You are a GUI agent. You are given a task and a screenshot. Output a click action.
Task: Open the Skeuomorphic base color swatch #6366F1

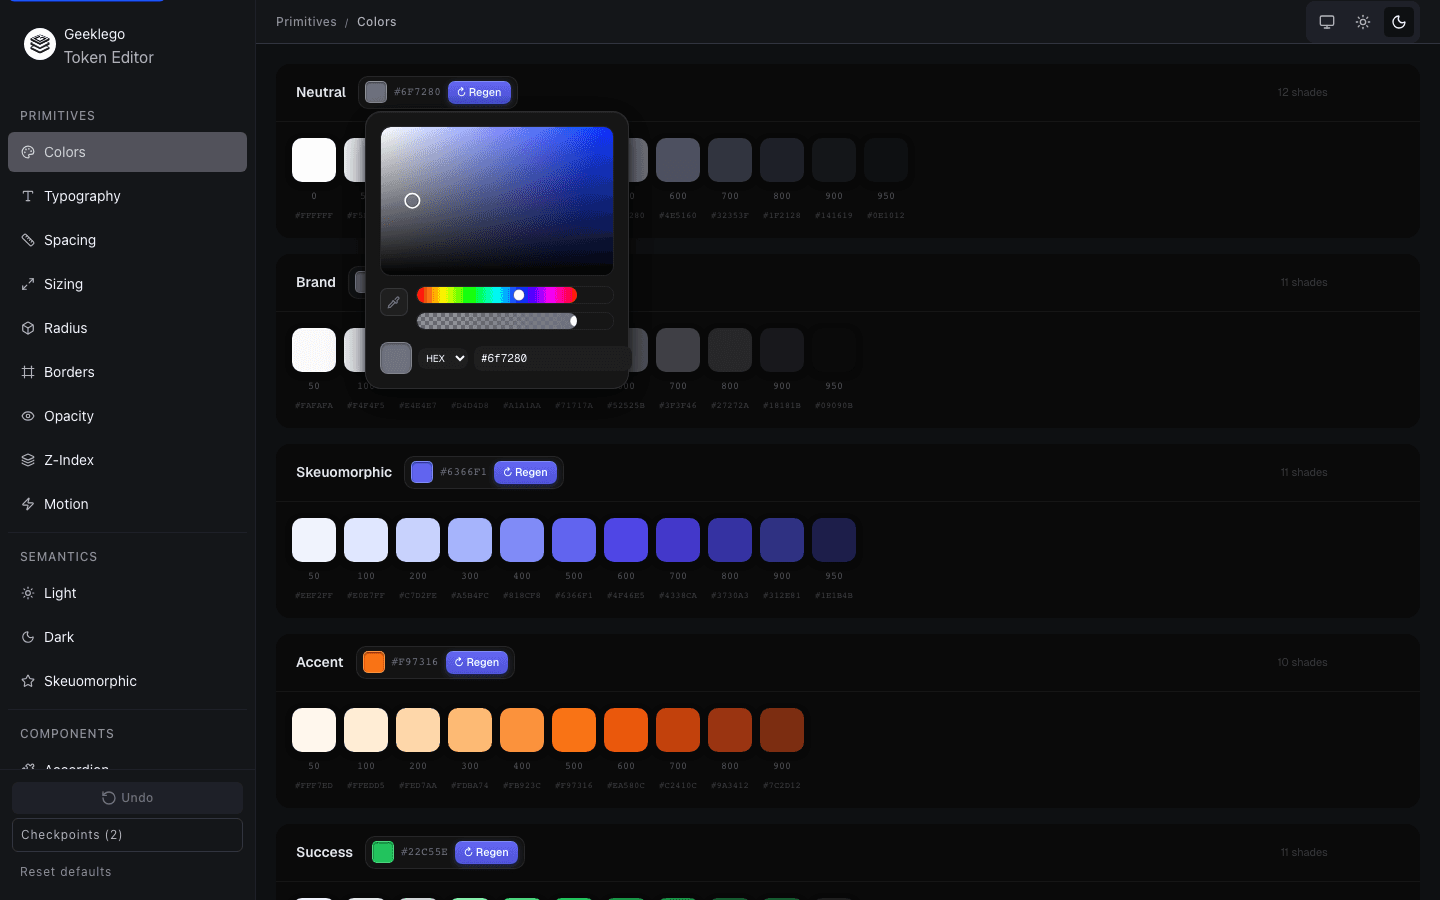point(422,472)
